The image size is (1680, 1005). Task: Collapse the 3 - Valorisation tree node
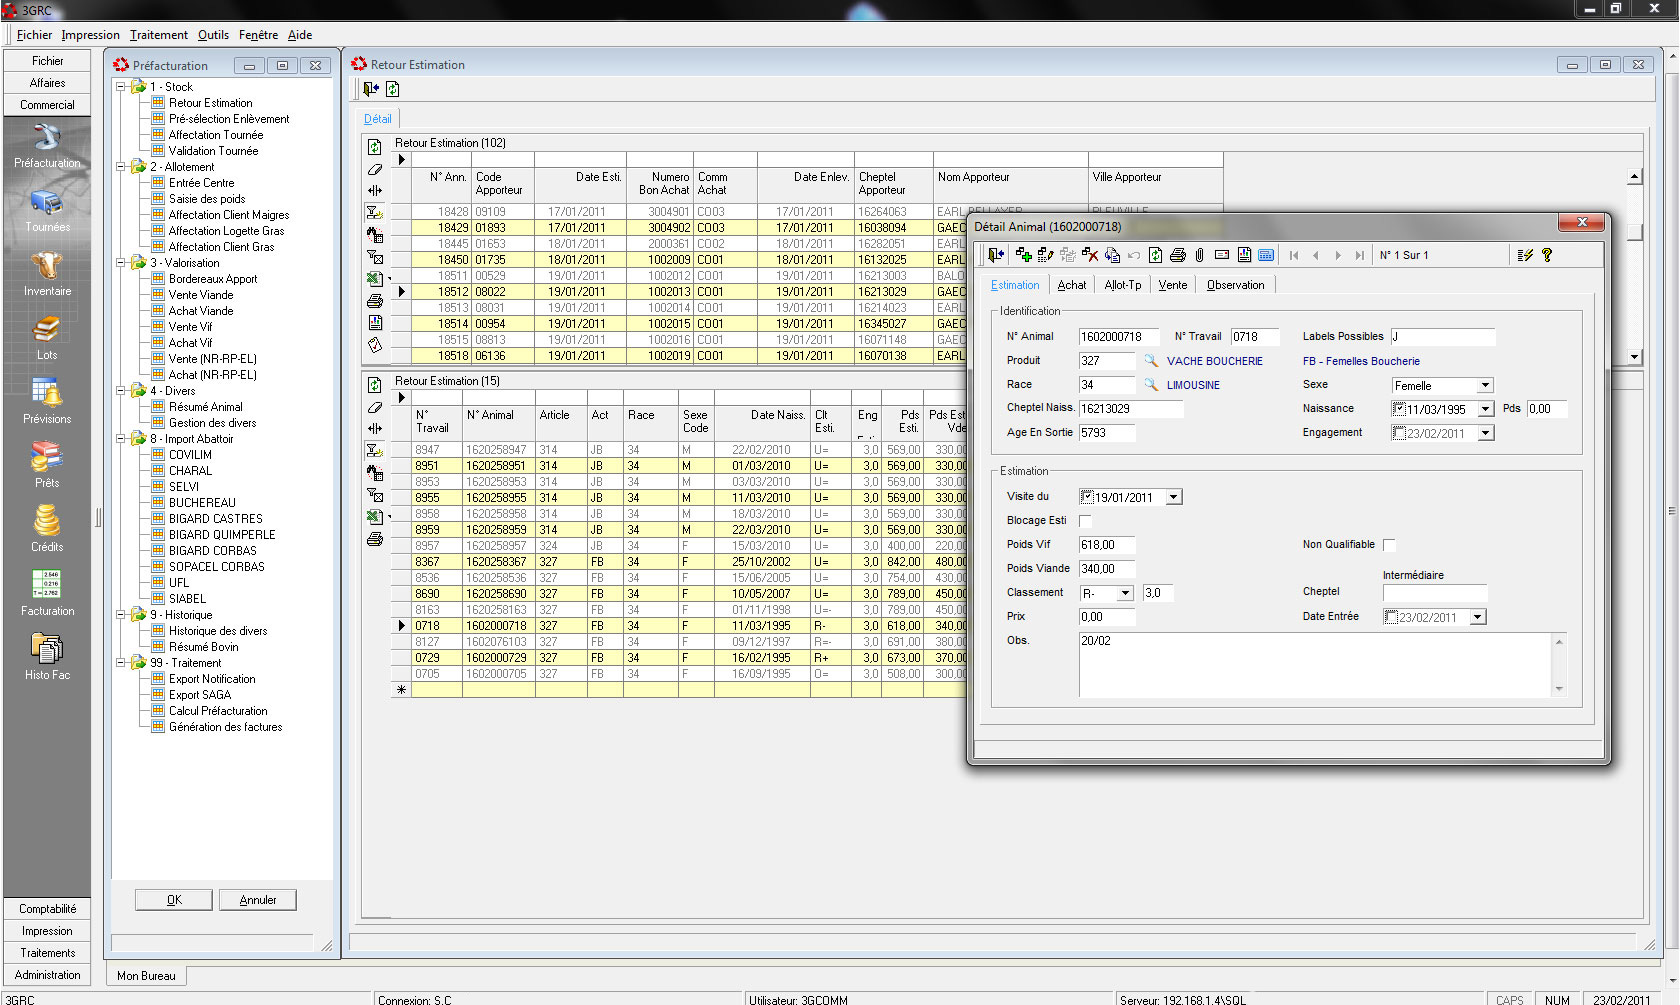(x=121, y=263)
